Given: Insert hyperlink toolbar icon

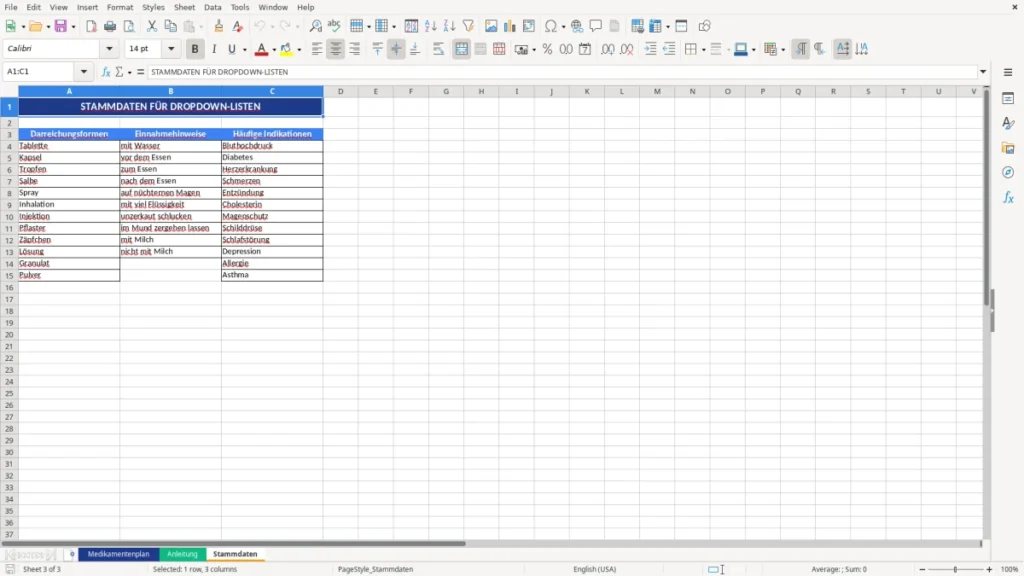Looking at the screenshot, I should pos(577,26).
